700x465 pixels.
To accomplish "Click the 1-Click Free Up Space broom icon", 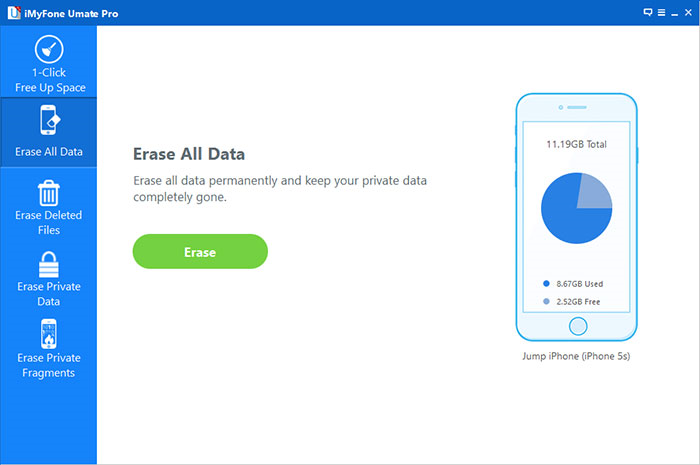I will point(48,50).
